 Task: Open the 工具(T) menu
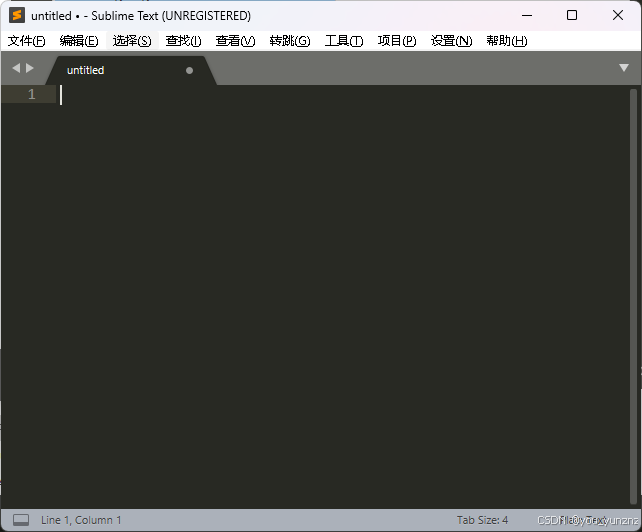pyautogui.click(x=344, y=41)
